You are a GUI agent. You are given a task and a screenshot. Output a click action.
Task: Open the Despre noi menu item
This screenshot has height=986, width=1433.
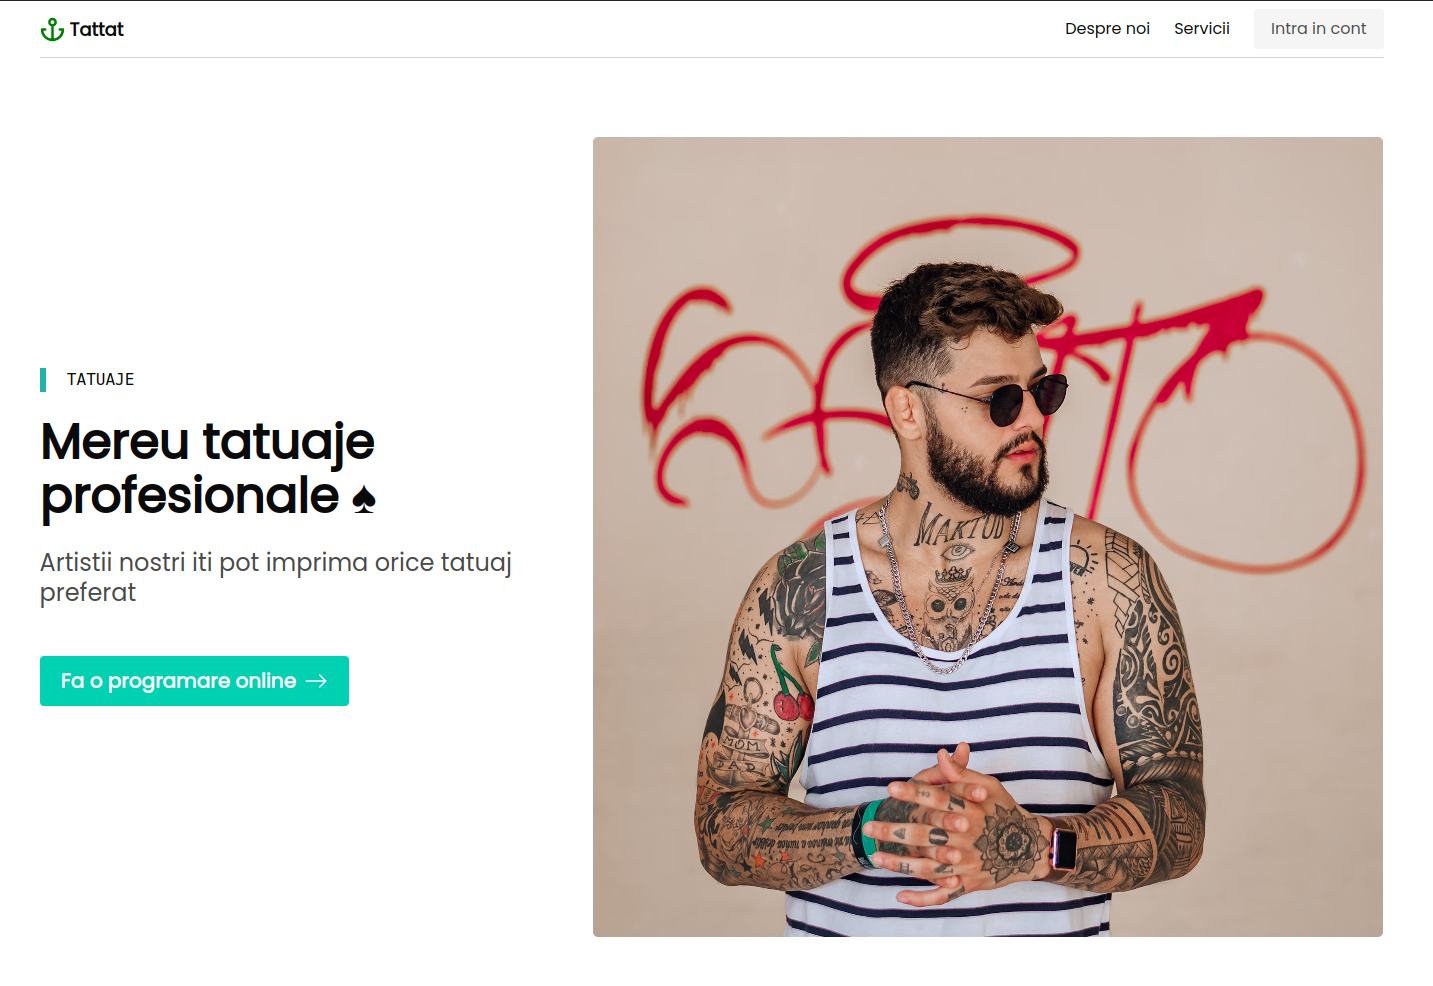click(x=1107, y=29)
